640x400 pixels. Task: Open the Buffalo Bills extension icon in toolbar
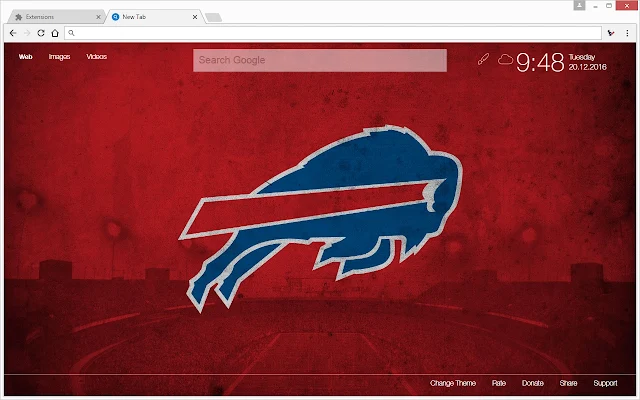[611, 33]
